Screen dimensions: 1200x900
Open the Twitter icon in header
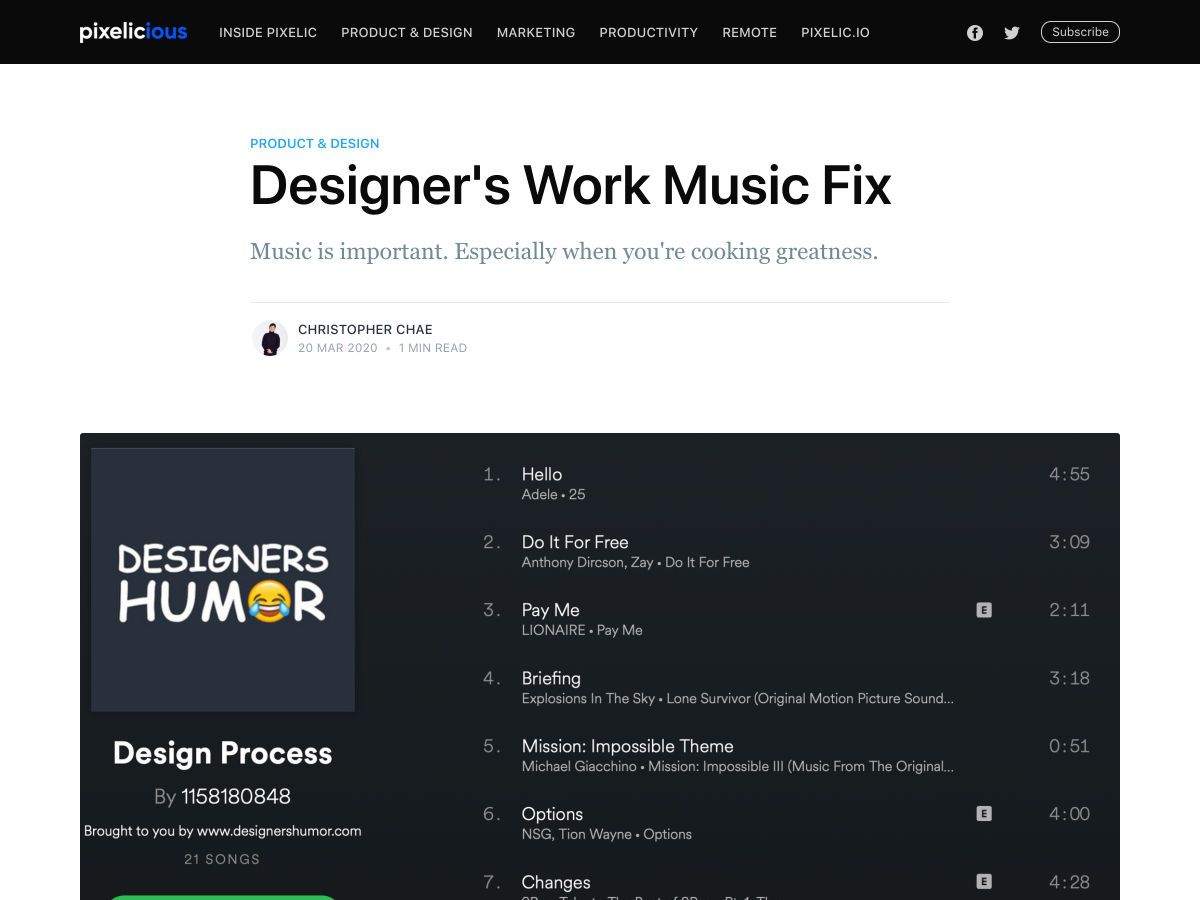click(x=1012, y=33)
